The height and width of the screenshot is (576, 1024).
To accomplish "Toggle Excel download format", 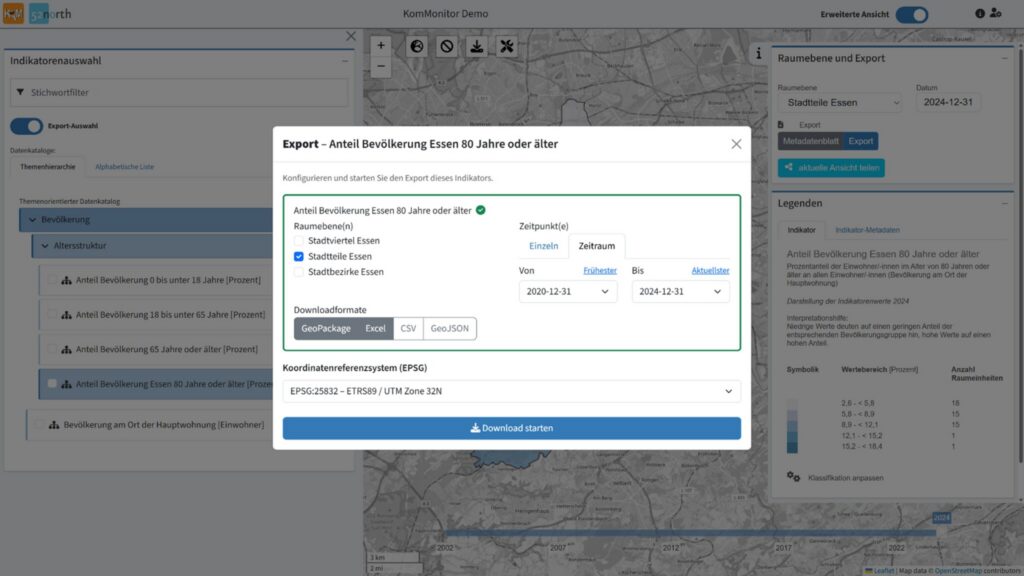I will point(375,328).
